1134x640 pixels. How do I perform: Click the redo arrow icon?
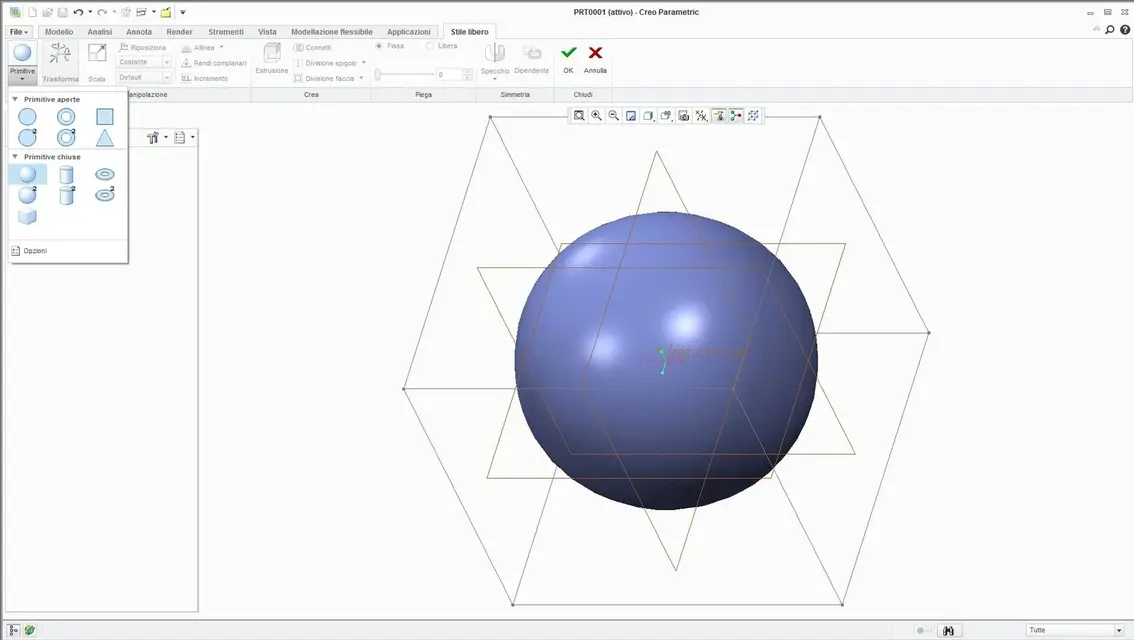(102, 12)
